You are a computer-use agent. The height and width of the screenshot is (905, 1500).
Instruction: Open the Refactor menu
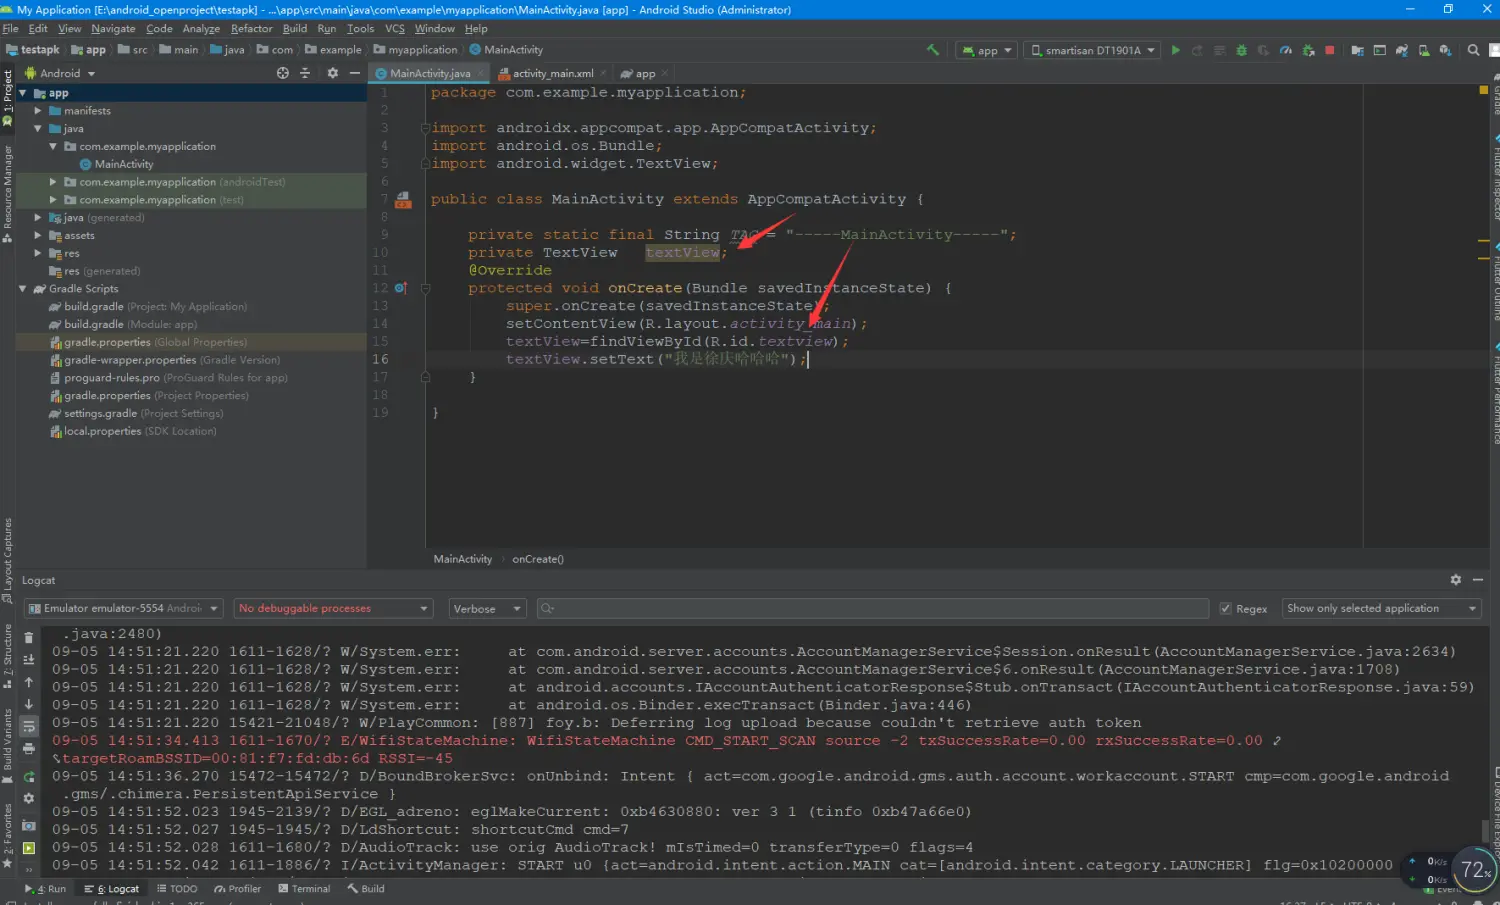[x=251, y=29]
